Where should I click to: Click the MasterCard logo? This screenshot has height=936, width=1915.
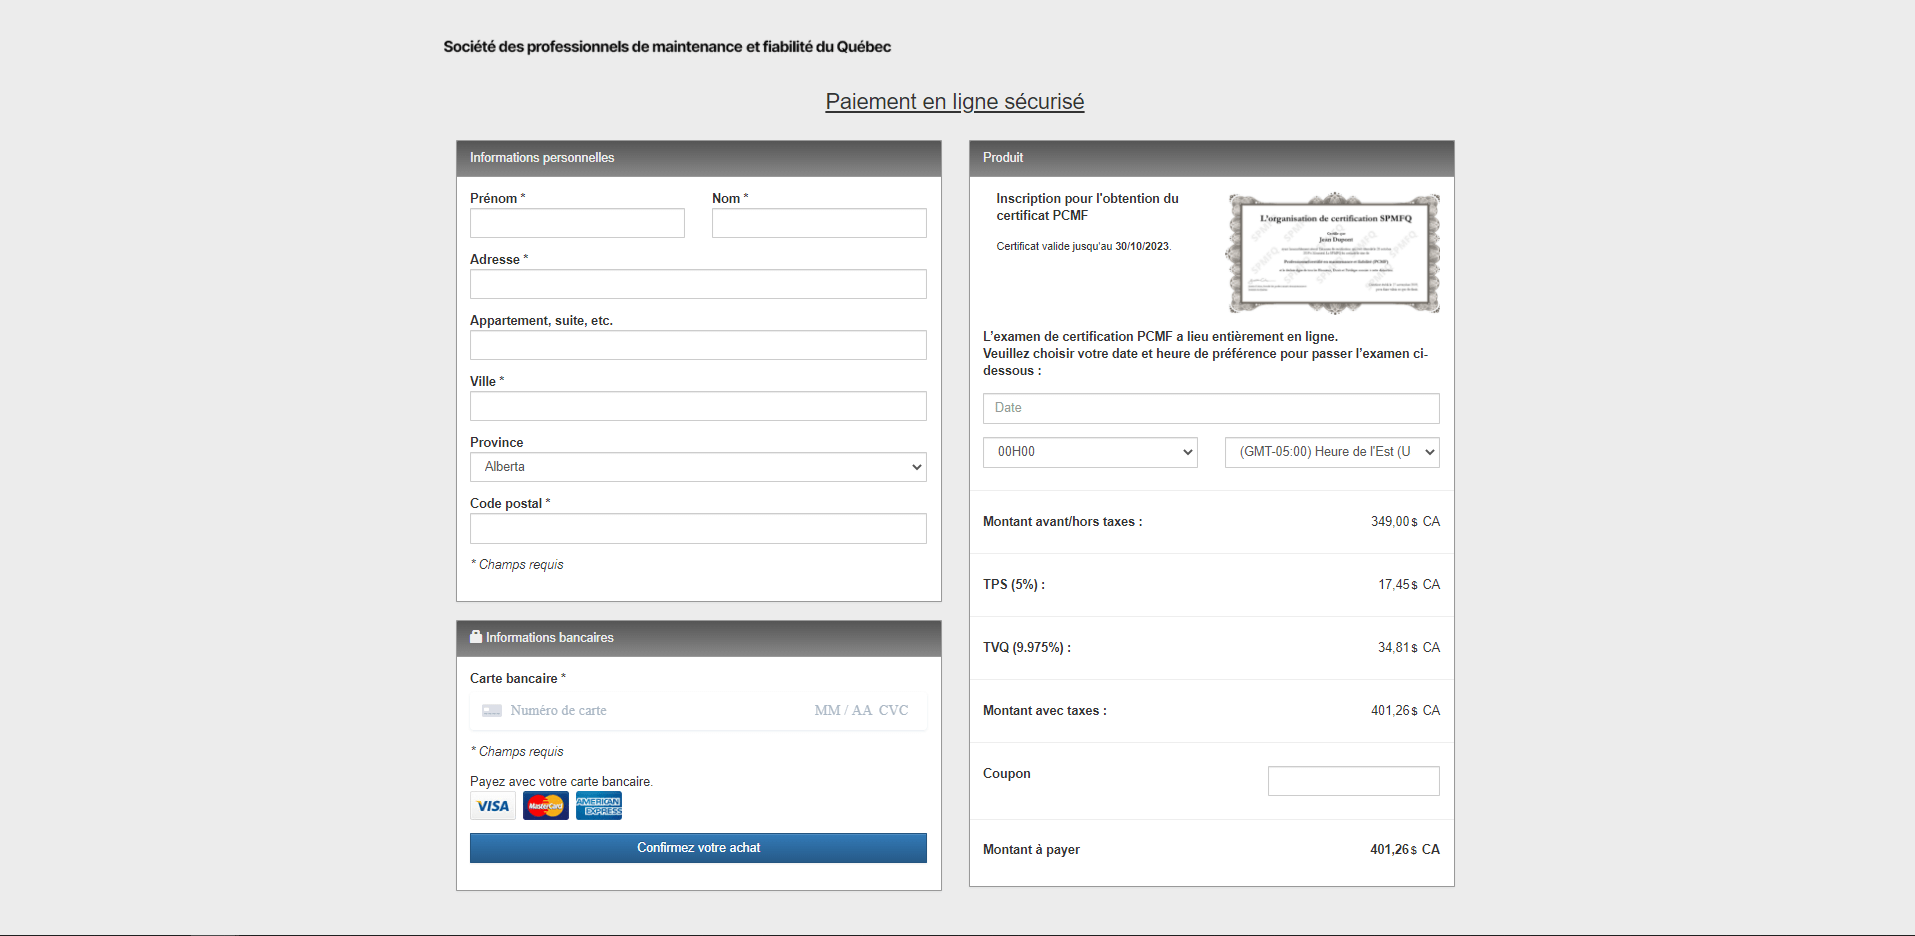[x=546, y=806]
